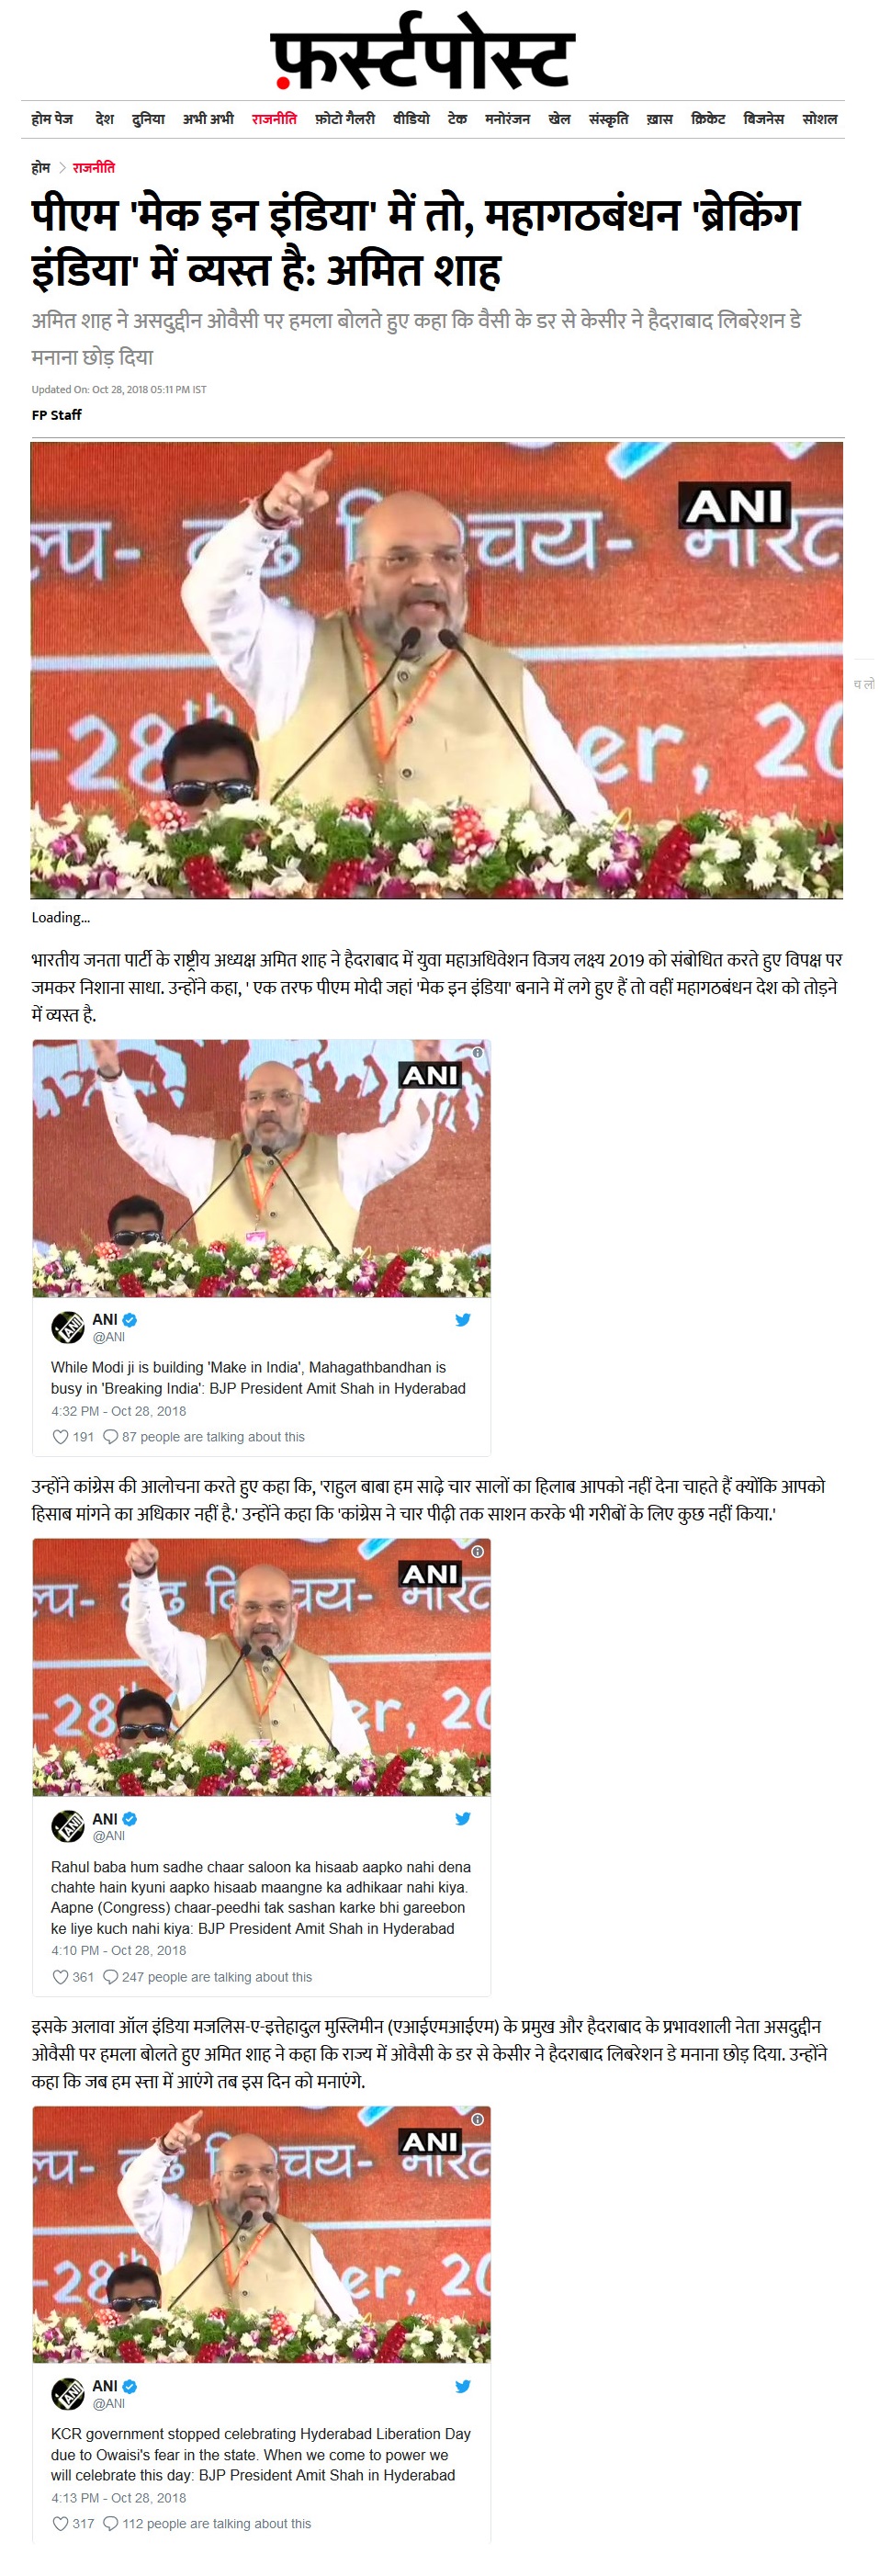879x2576 pixels.
Task: Open the ANI profile avatar in first tweet
Action: coord(68,1327)
